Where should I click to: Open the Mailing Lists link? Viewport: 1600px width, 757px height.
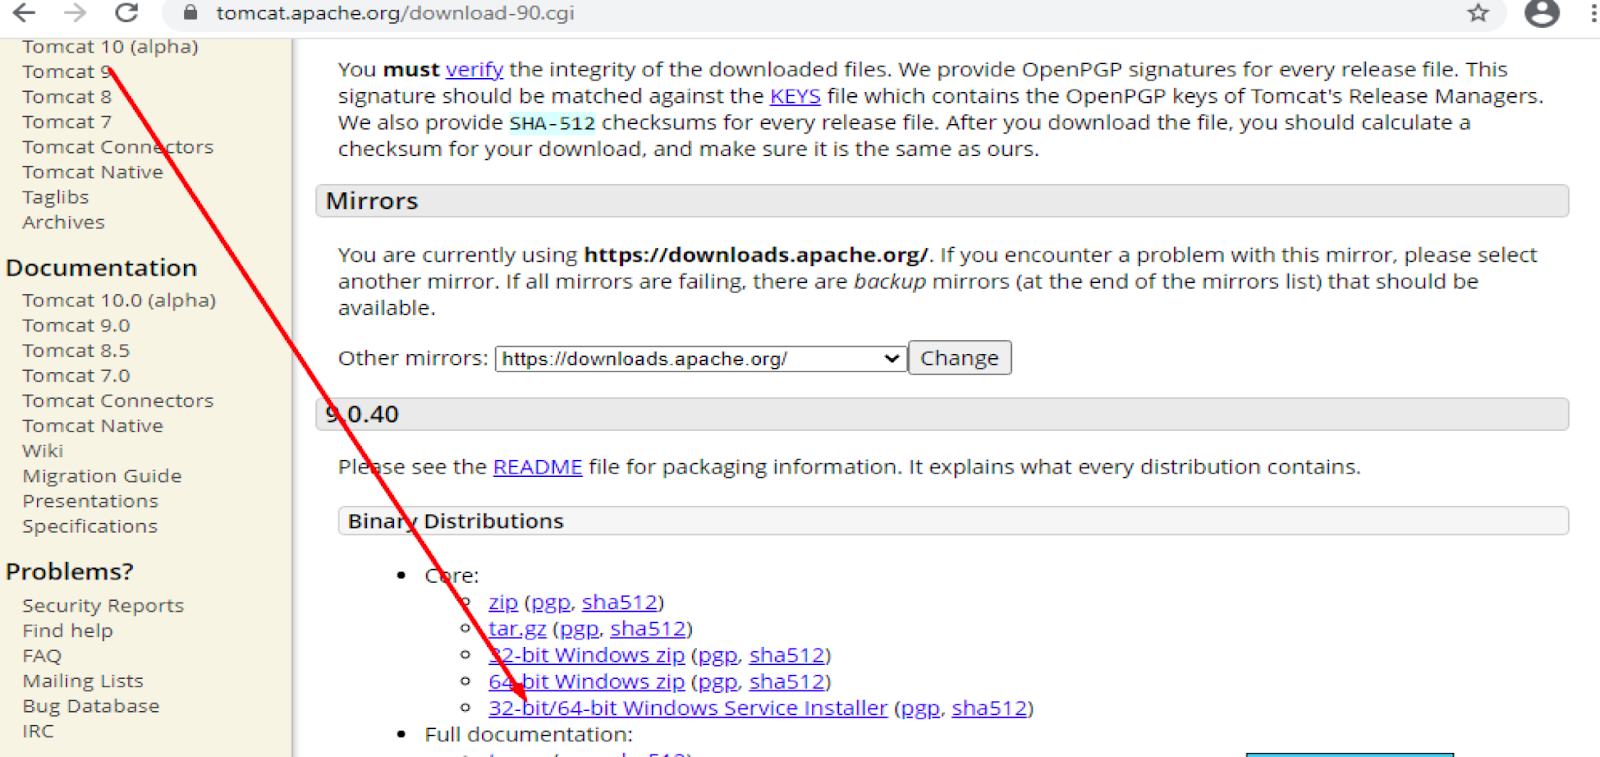[83, 681]
